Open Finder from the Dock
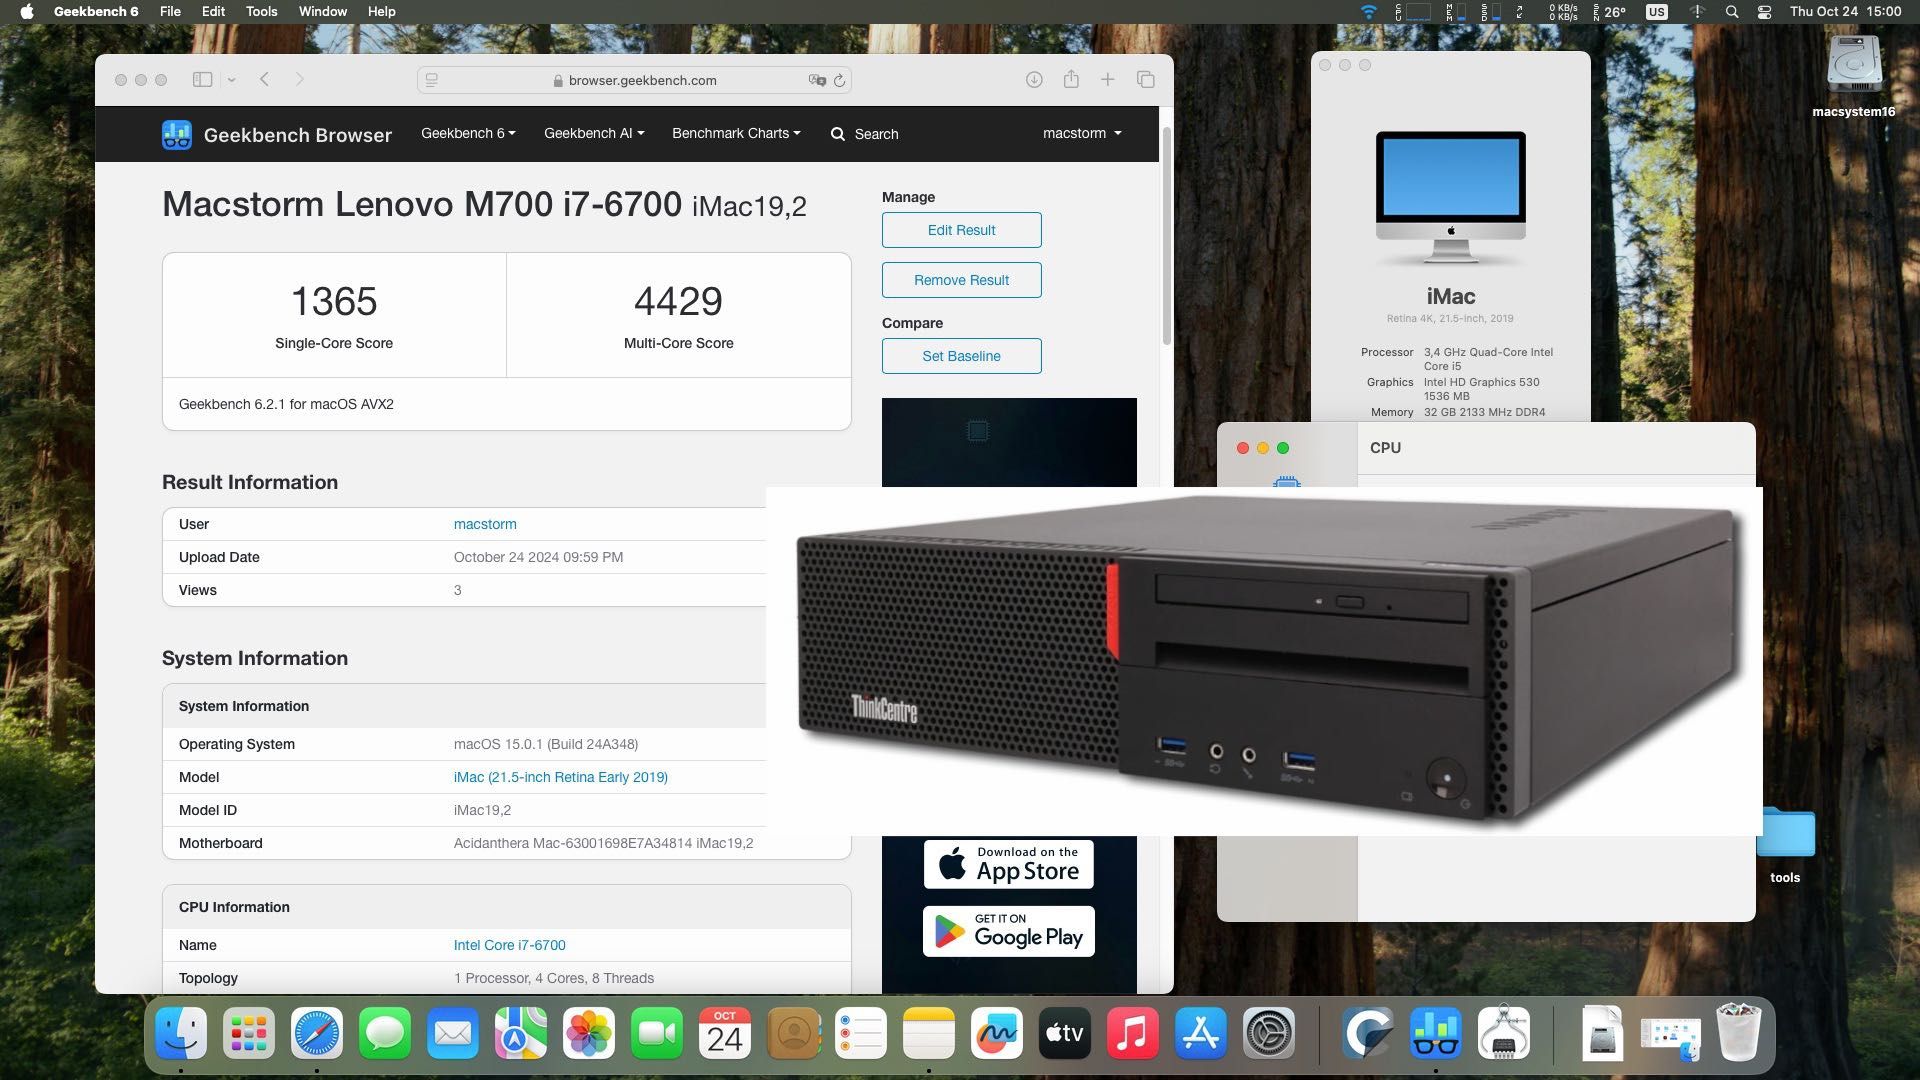Viewport: 1920px width, 1080px height. coord(181,1033)
